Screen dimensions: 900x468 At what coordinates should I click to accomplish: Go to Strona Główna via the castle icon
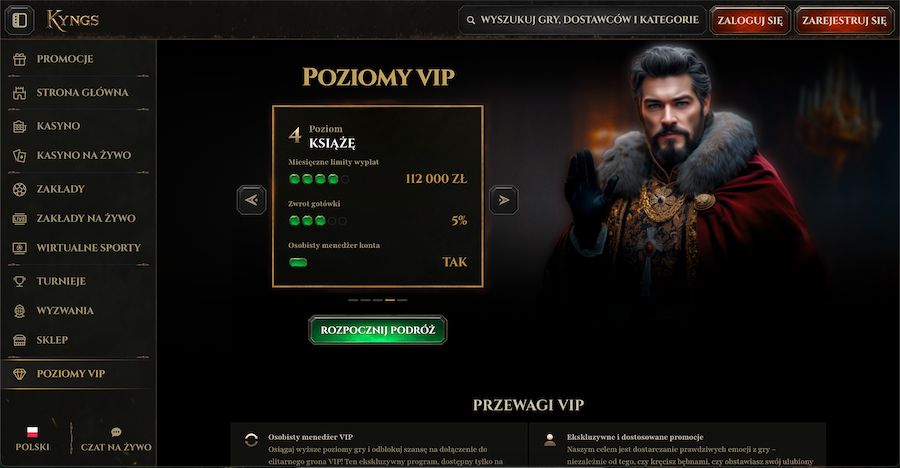click(20, 92)
